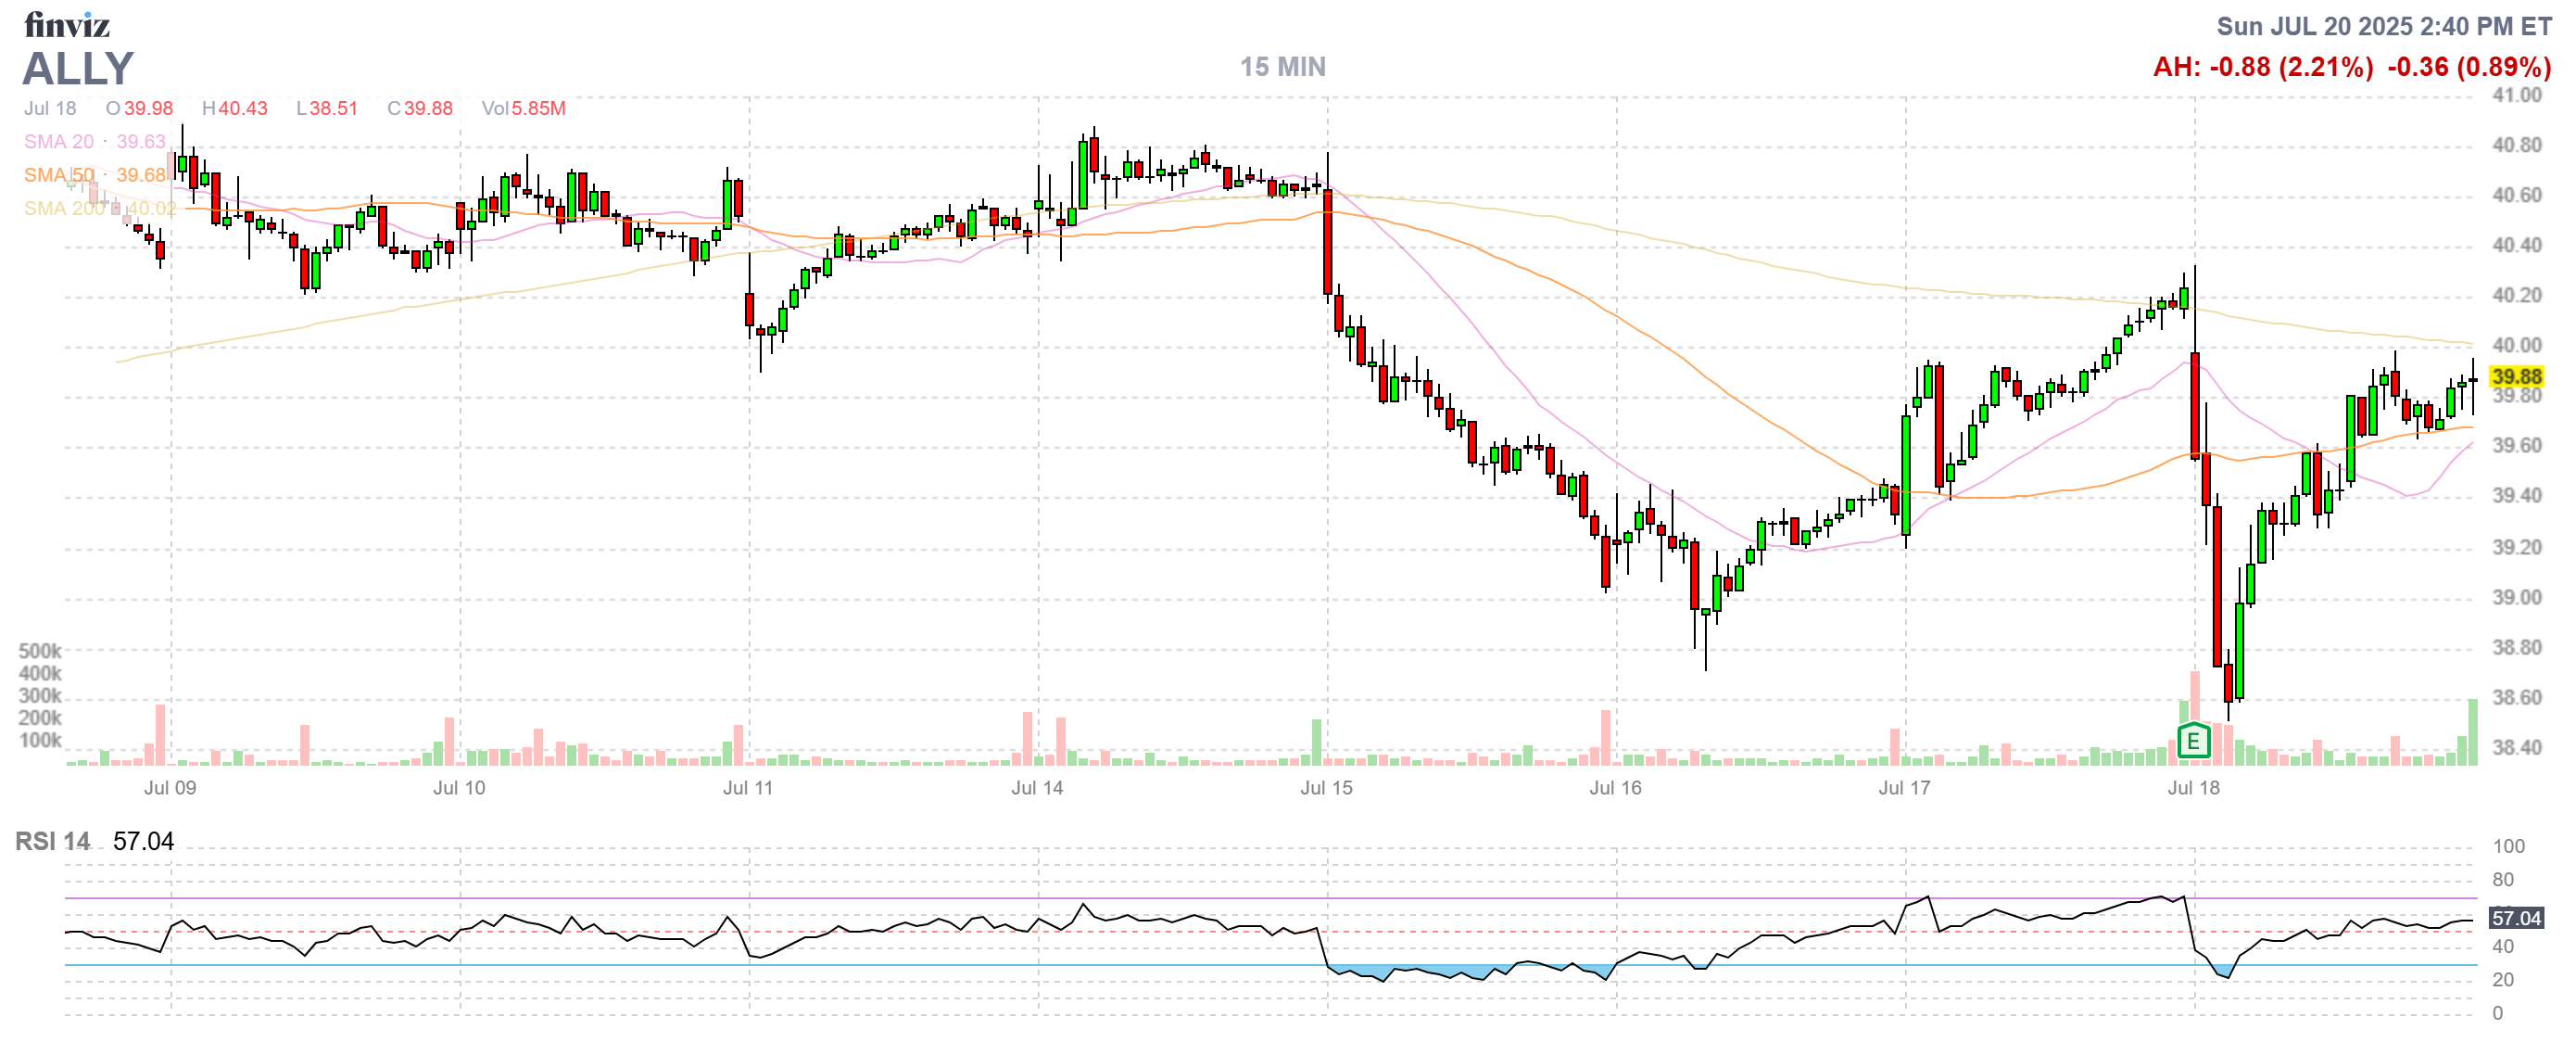
Task: Click the 500k volume axis label
Action: (40, 651)
